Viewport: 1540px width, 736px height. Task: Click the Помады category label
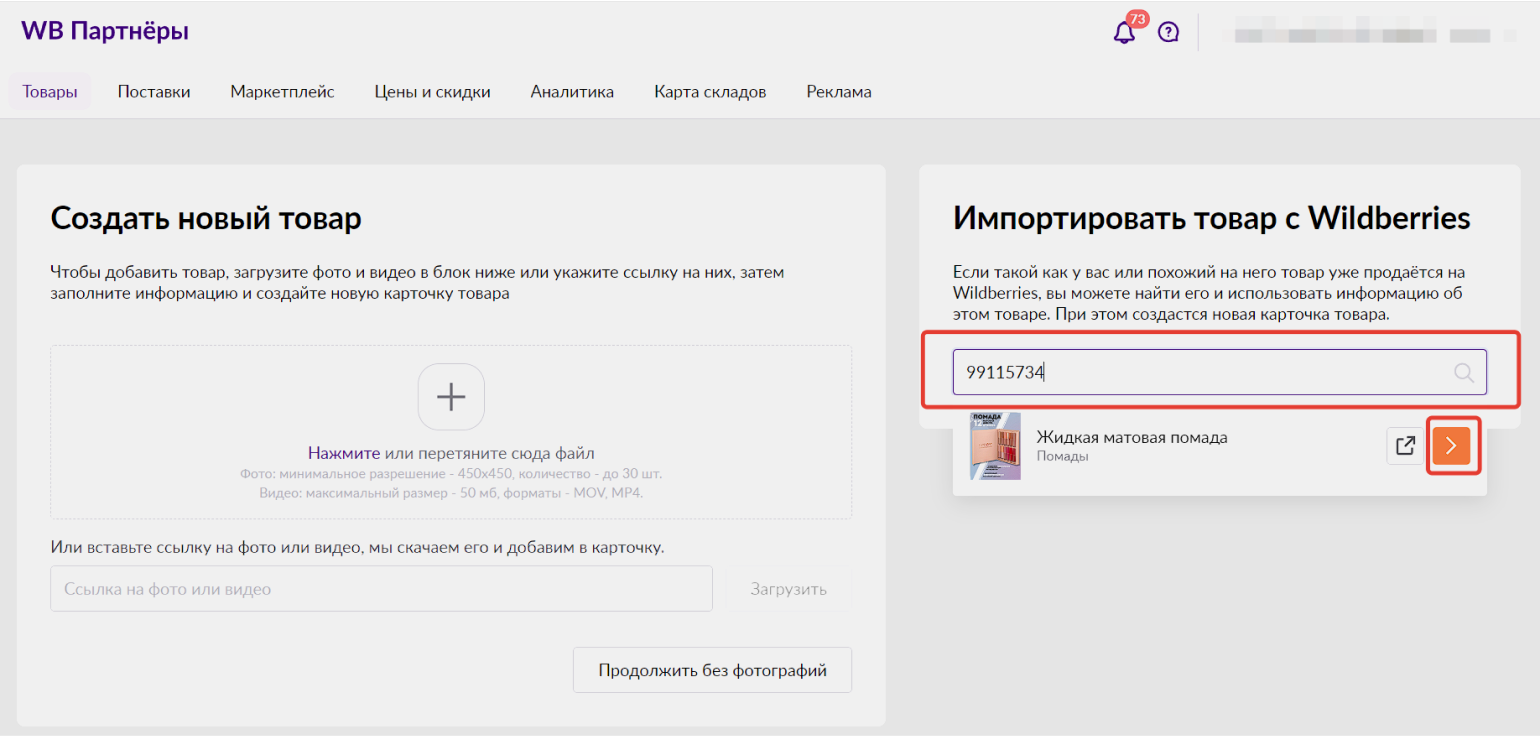point(1062,456)
